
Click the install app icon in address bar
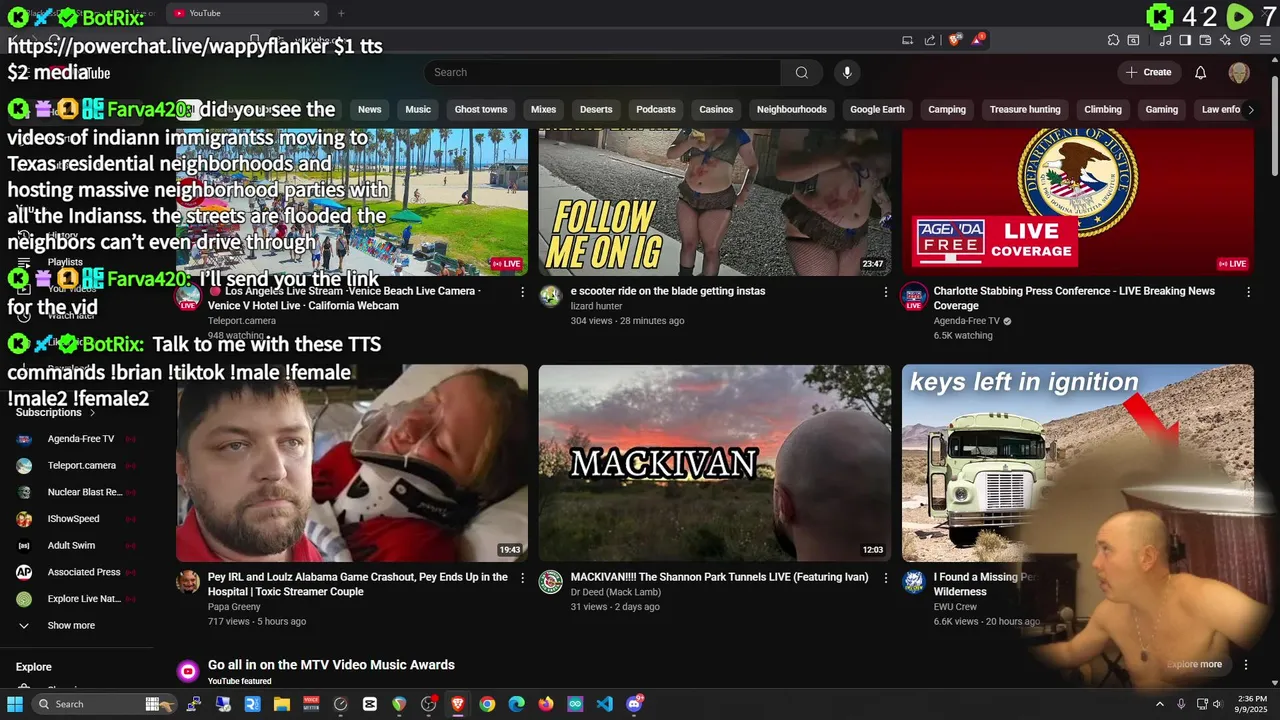point(907,40)
